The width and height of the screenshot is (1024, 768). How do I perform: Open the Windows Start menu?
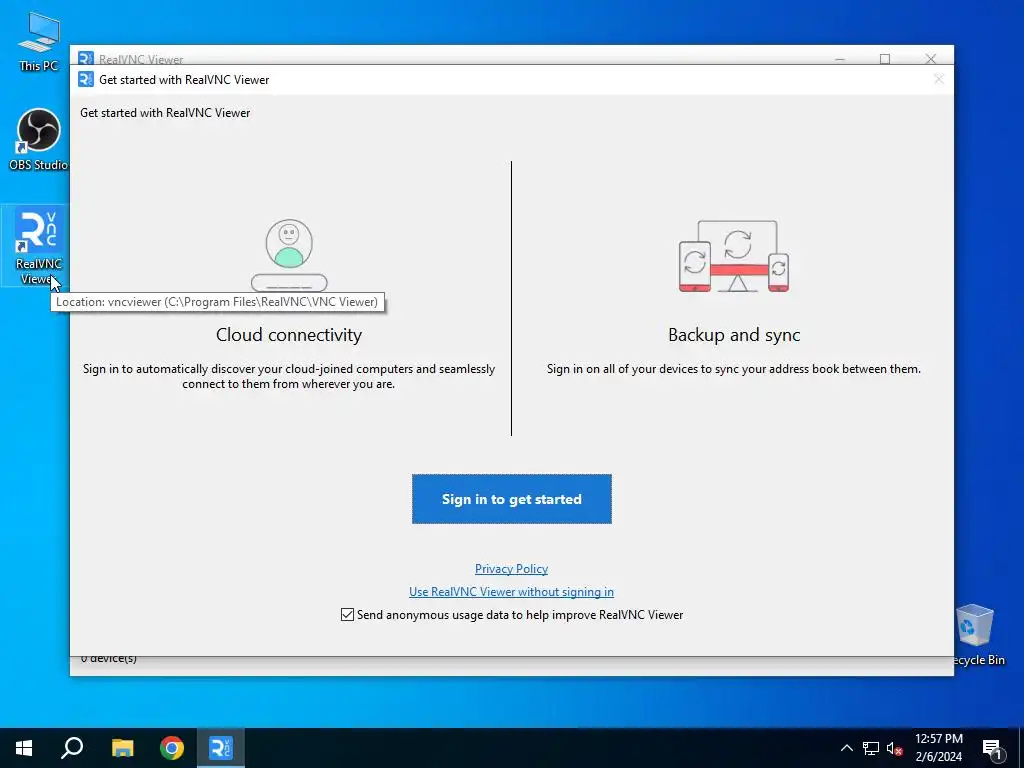click(x=24, y=748)
